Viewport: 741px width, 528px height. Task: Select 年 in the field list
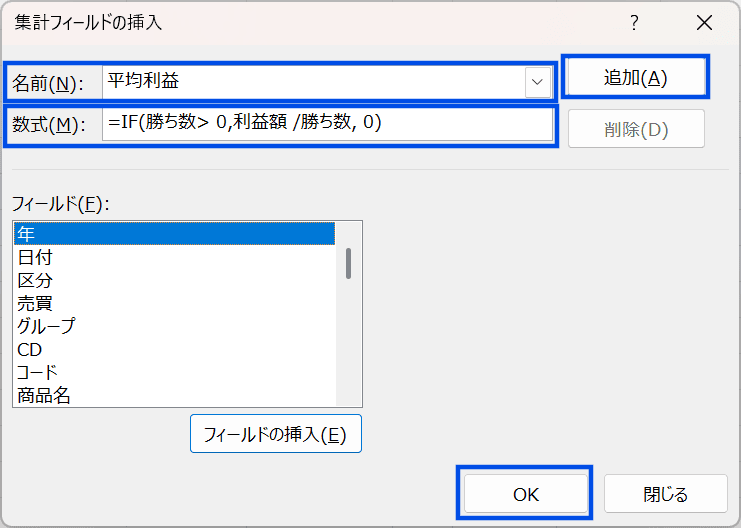pos(173,233)
